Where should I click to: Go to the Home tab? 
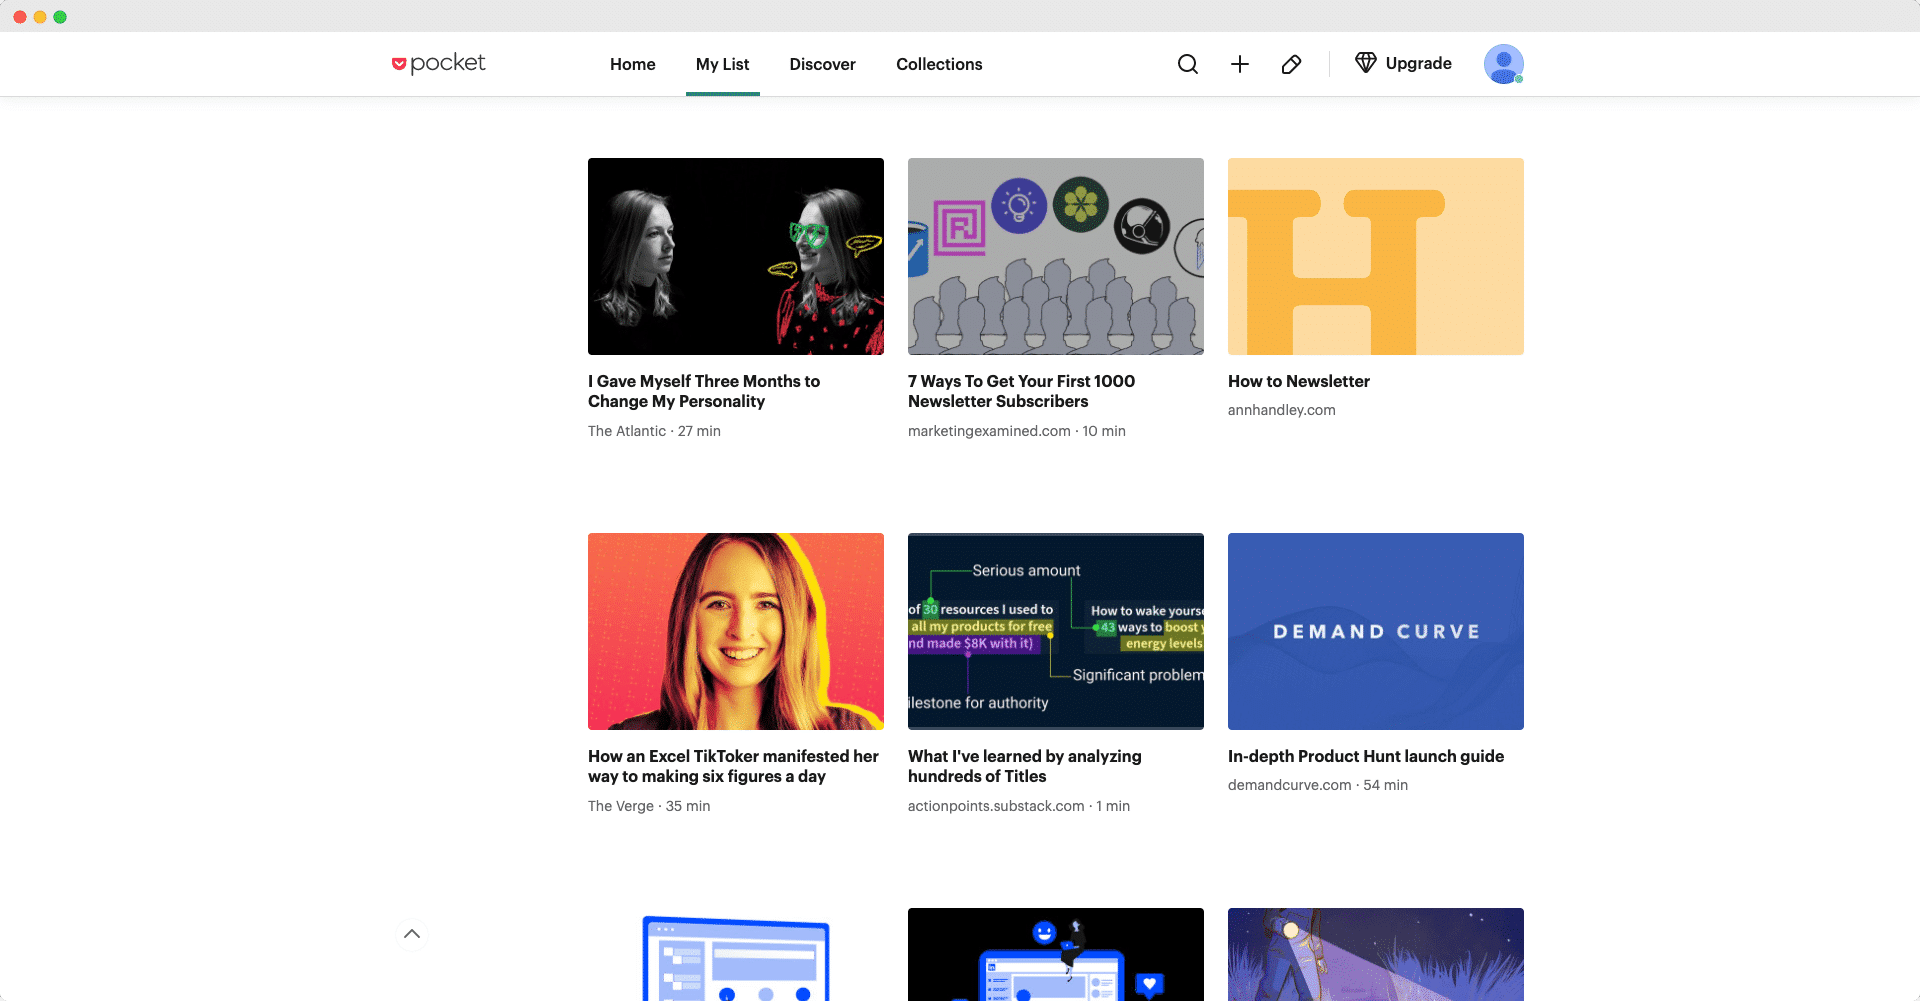(x=633, y=64)
